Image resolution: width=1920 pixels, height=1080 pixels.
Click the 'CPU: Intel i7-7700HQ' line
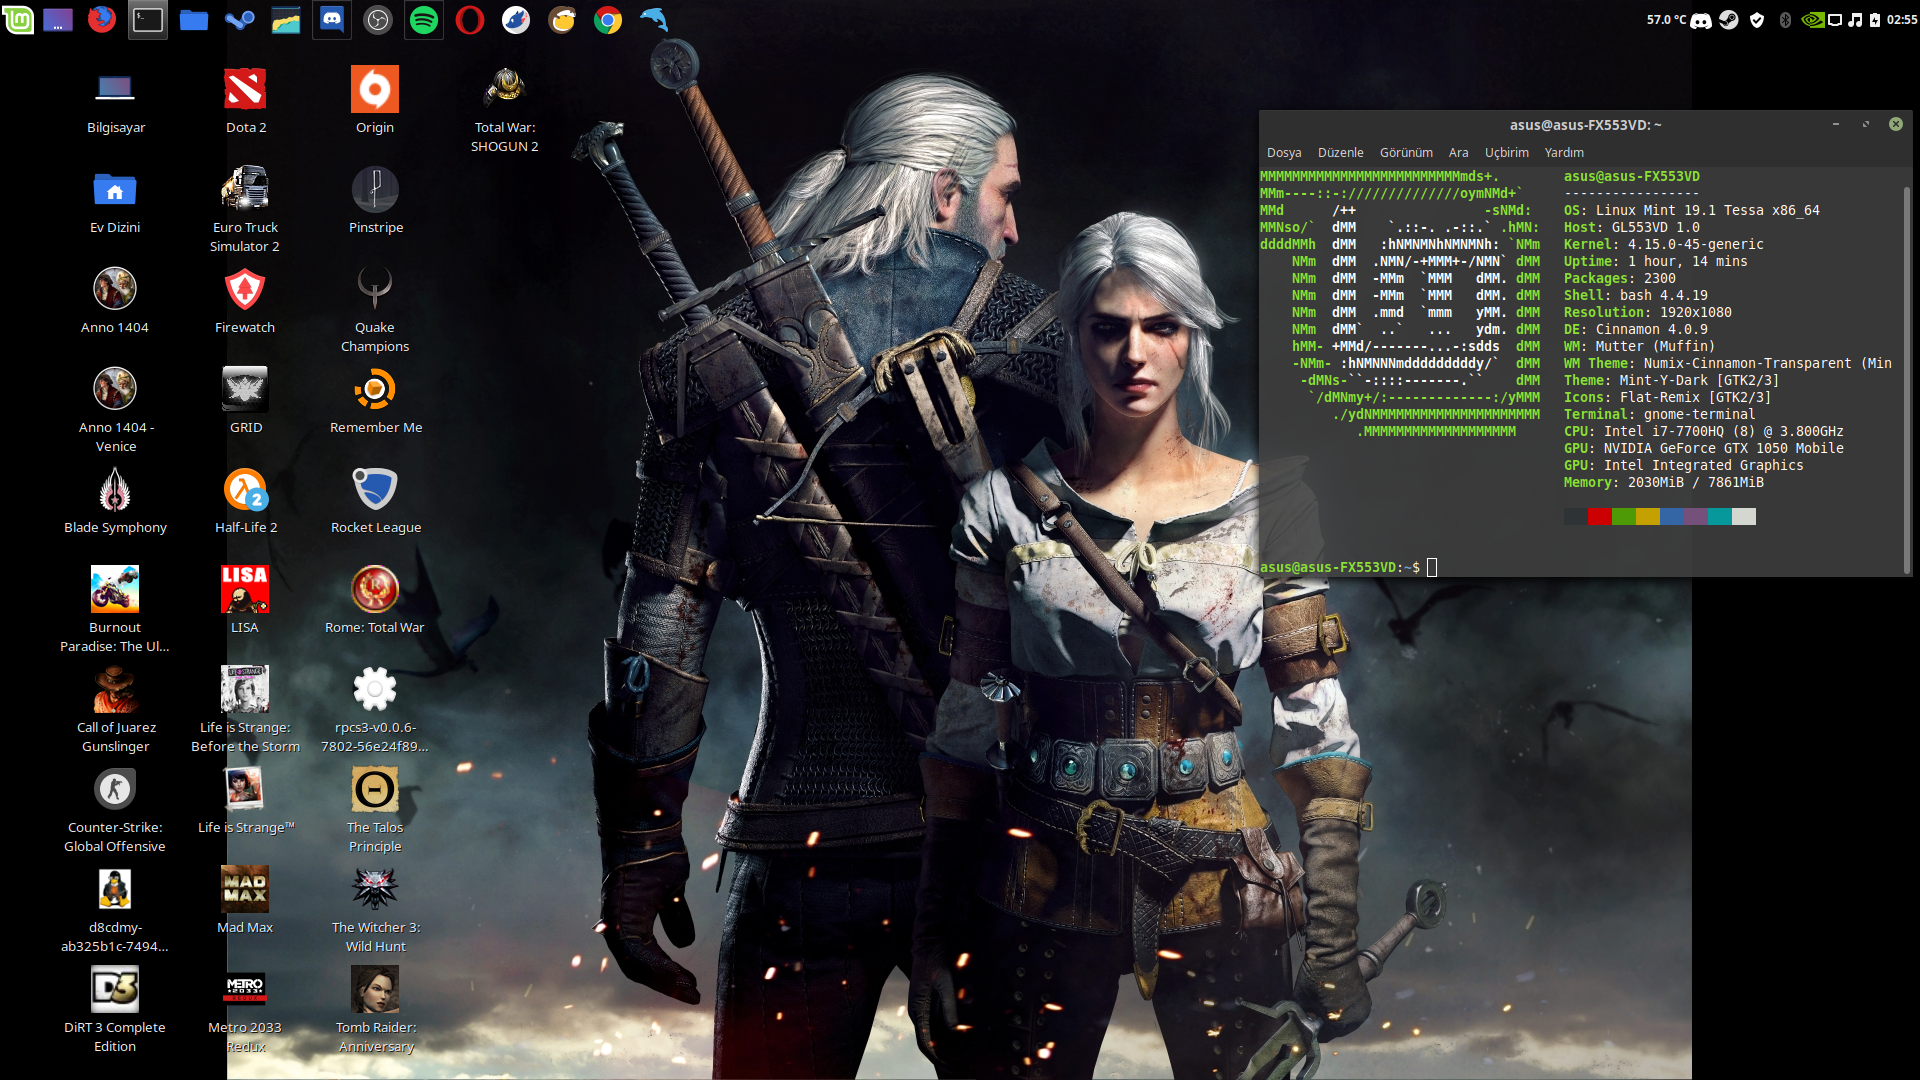[1703, 432]
